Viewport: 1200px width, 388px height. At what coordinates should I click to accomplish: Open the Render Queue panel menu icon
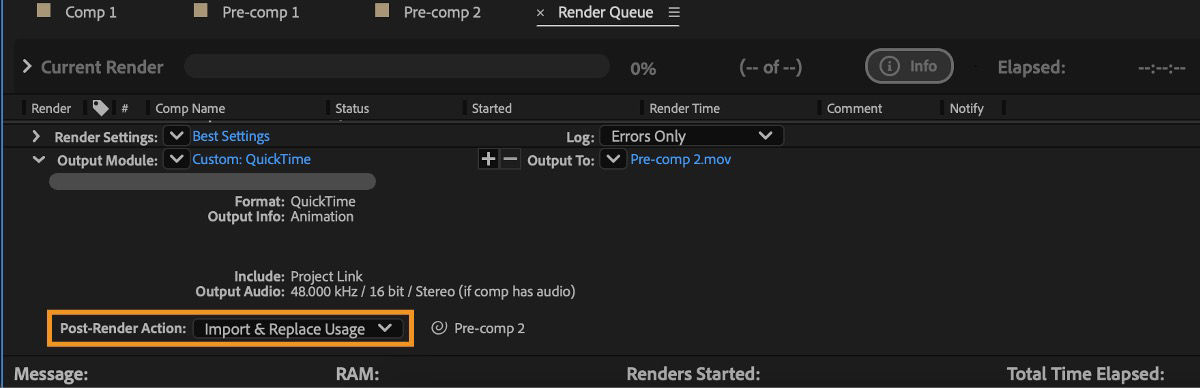(x=673, y=13)
